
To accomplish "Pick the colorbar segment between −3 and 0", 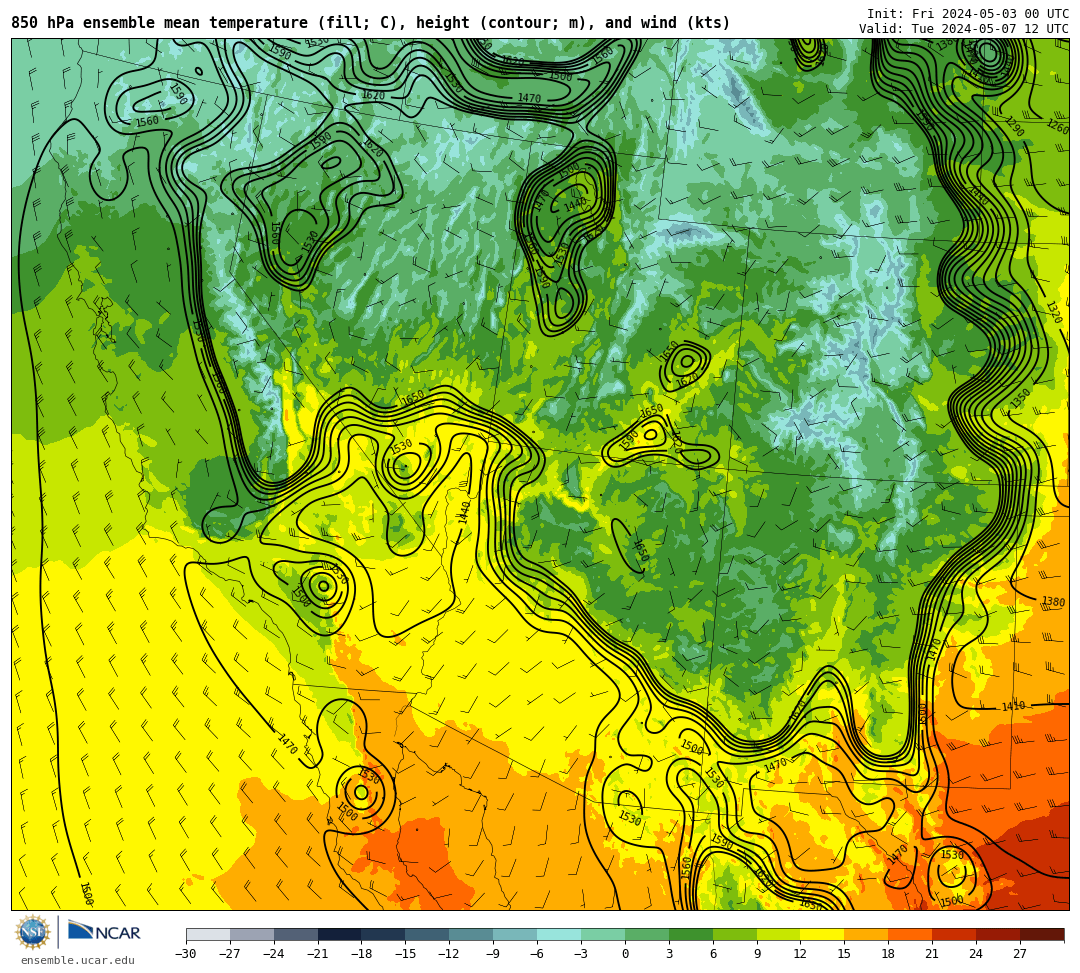I will (603, 934).
